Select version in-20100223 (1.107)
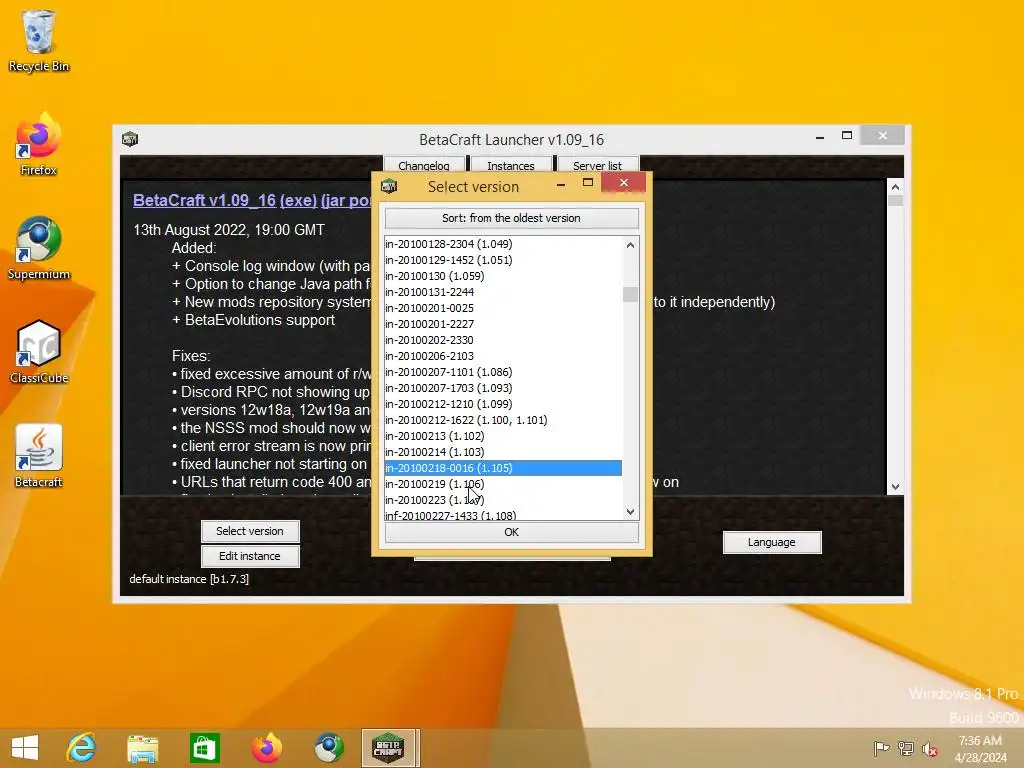 tap(503, 500)
